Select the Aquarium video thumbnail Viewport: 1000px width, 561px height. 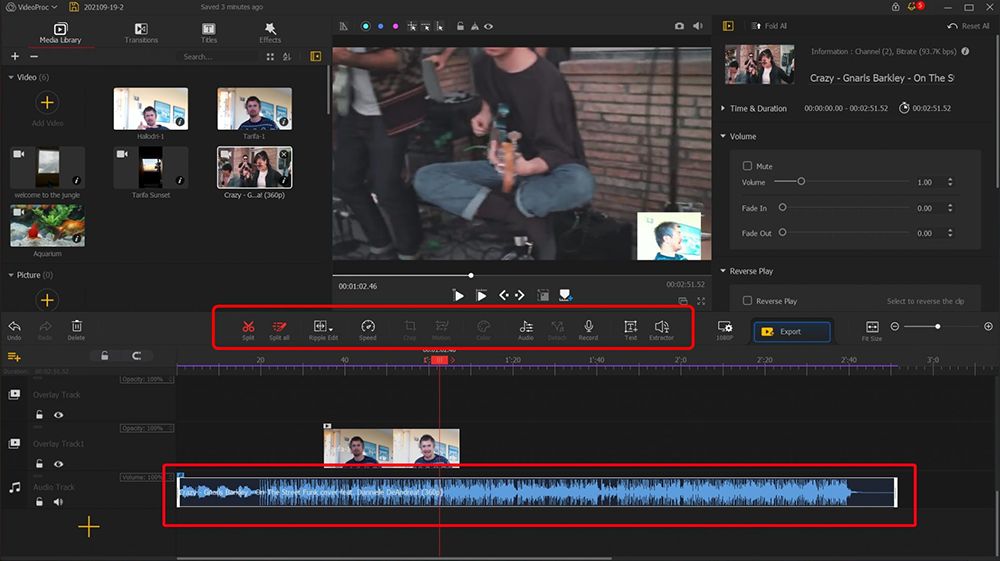[47, 226]
